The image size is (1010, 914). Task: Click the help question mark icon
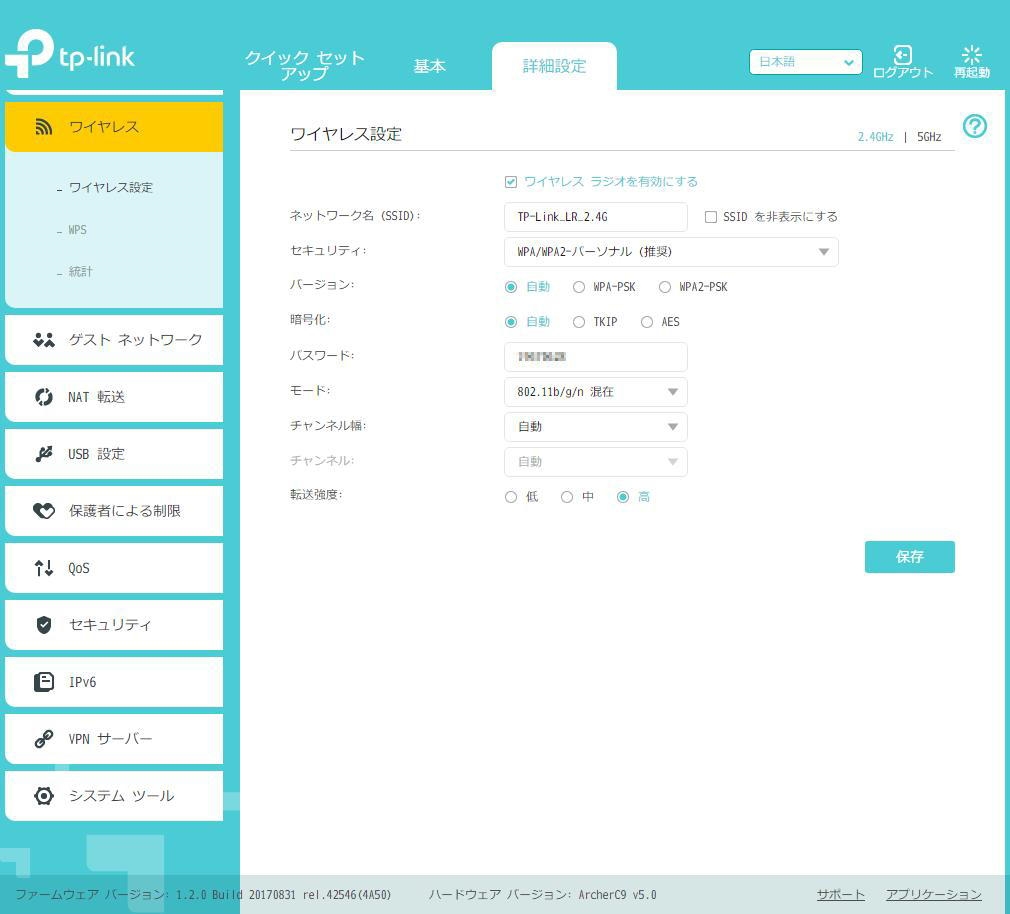[x=975, y=126]
